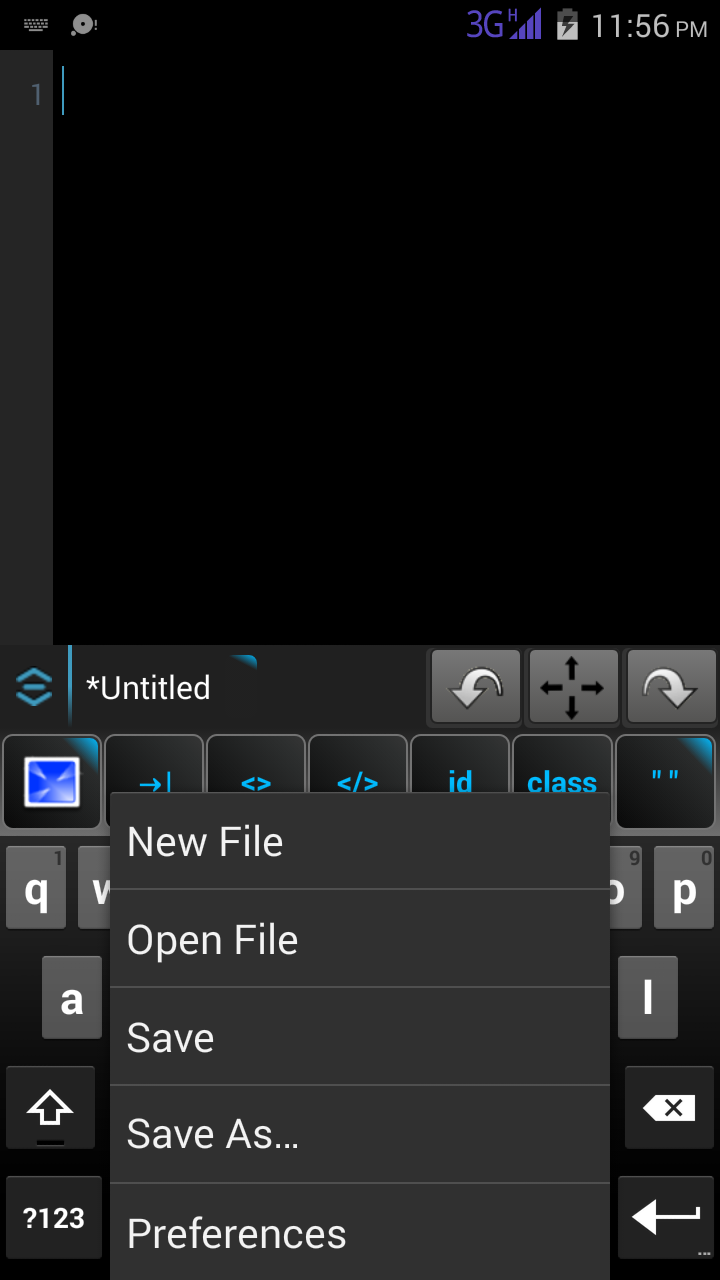Open the cursor navigation arrows pad
This screenshot has height=1280, width=720.
573,687
